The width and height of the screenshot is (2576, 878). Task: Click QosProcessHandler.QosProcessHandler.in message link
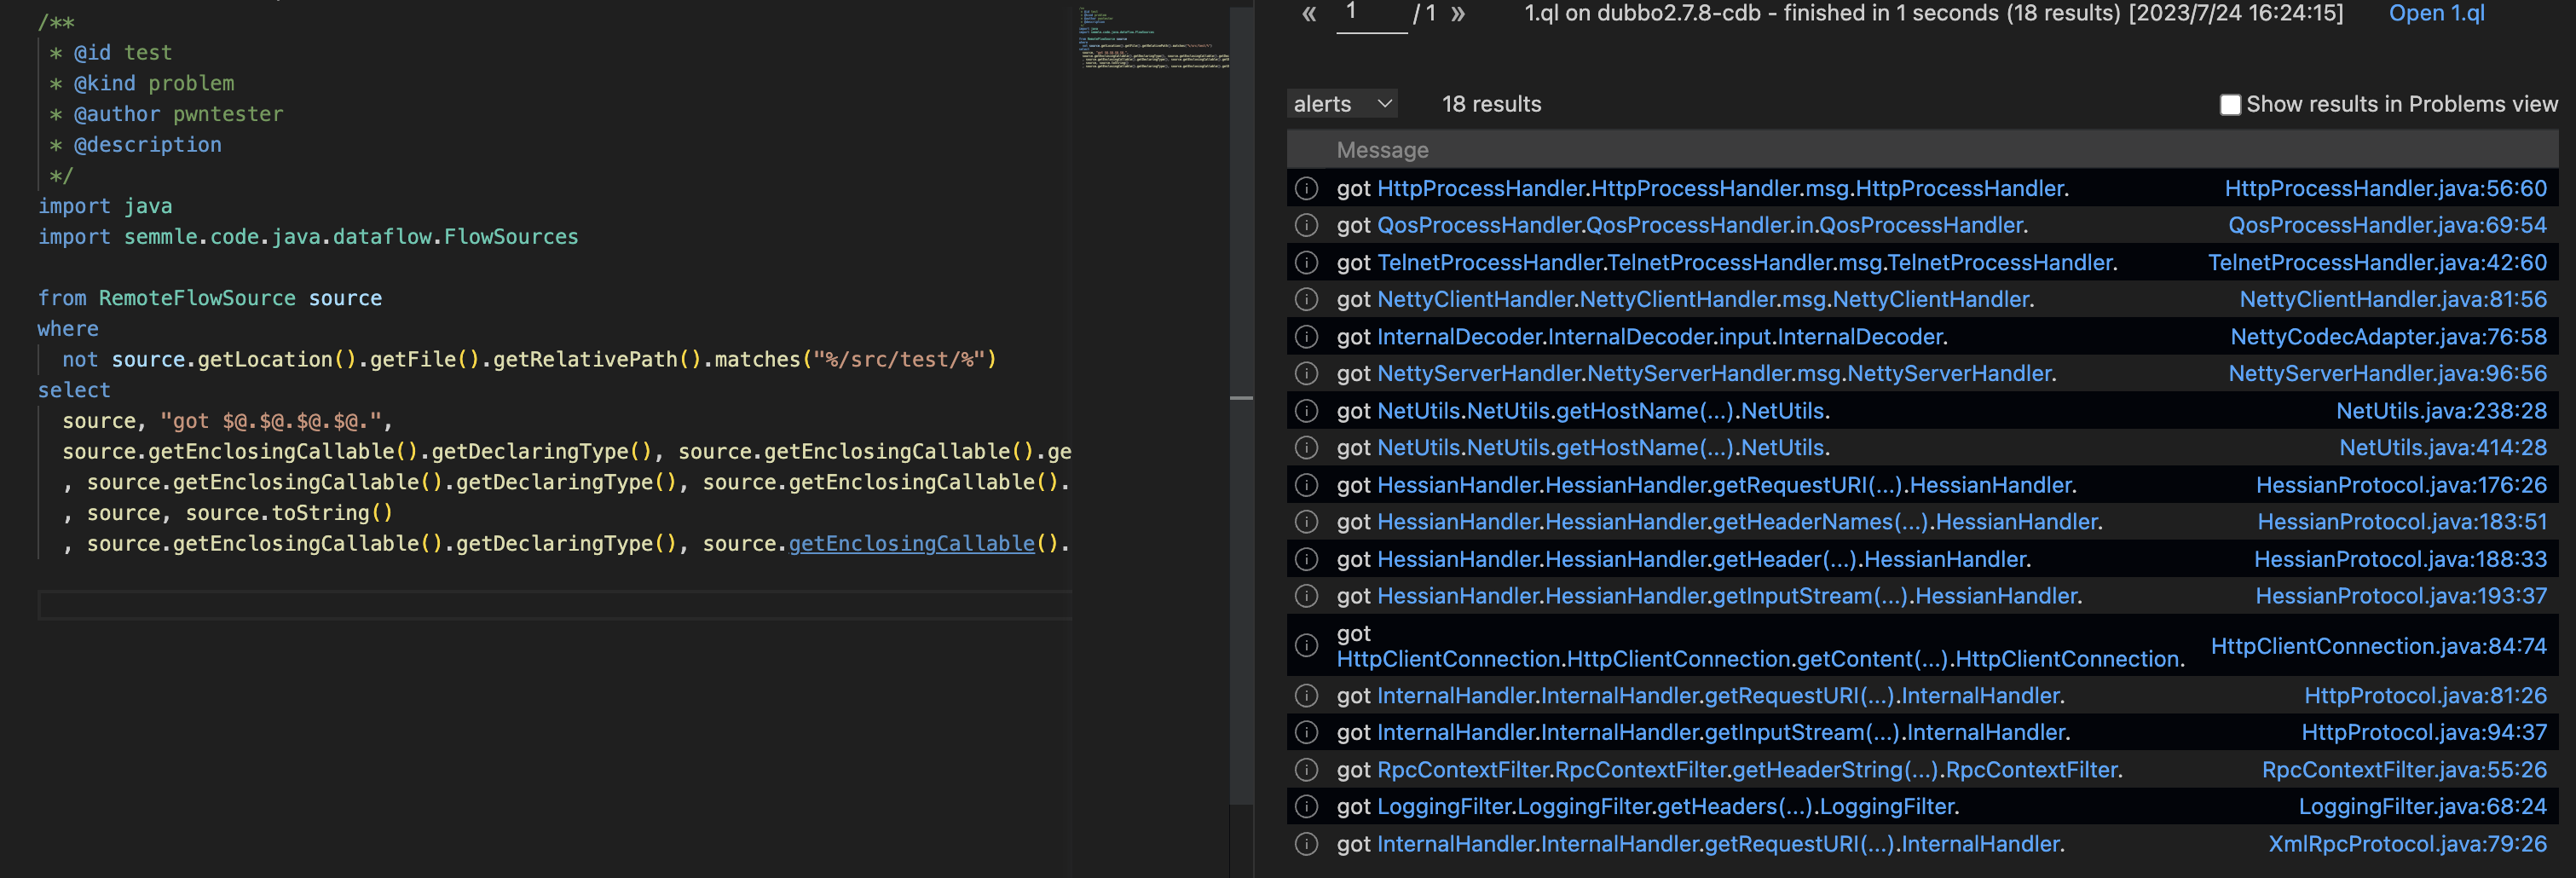click(x=1700, y=225)
